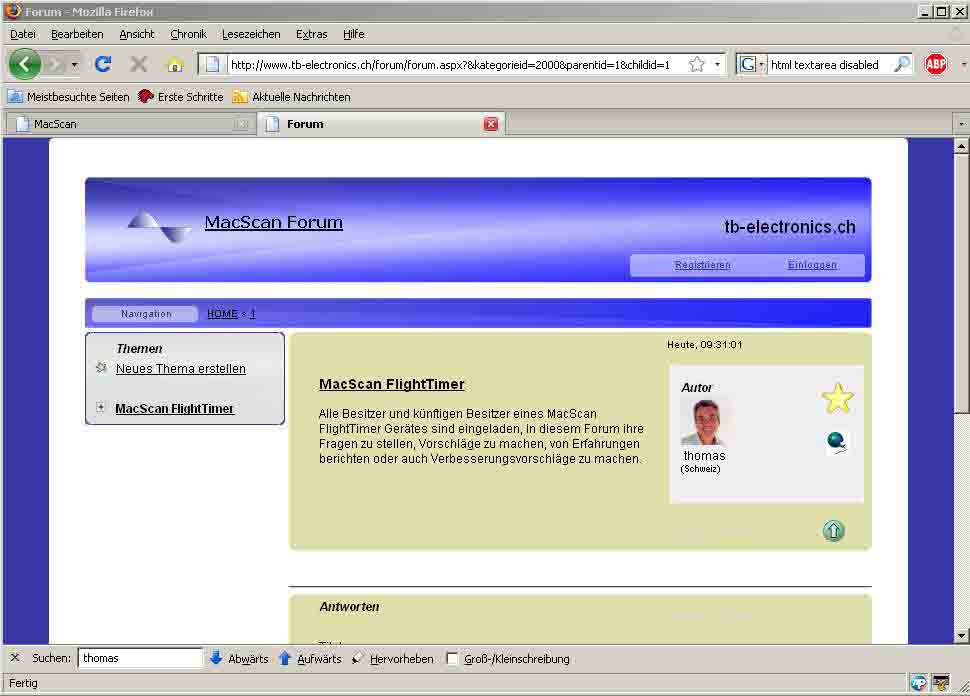
Task: Stop loading with the X toolbar icon
Action: (139, 64)
